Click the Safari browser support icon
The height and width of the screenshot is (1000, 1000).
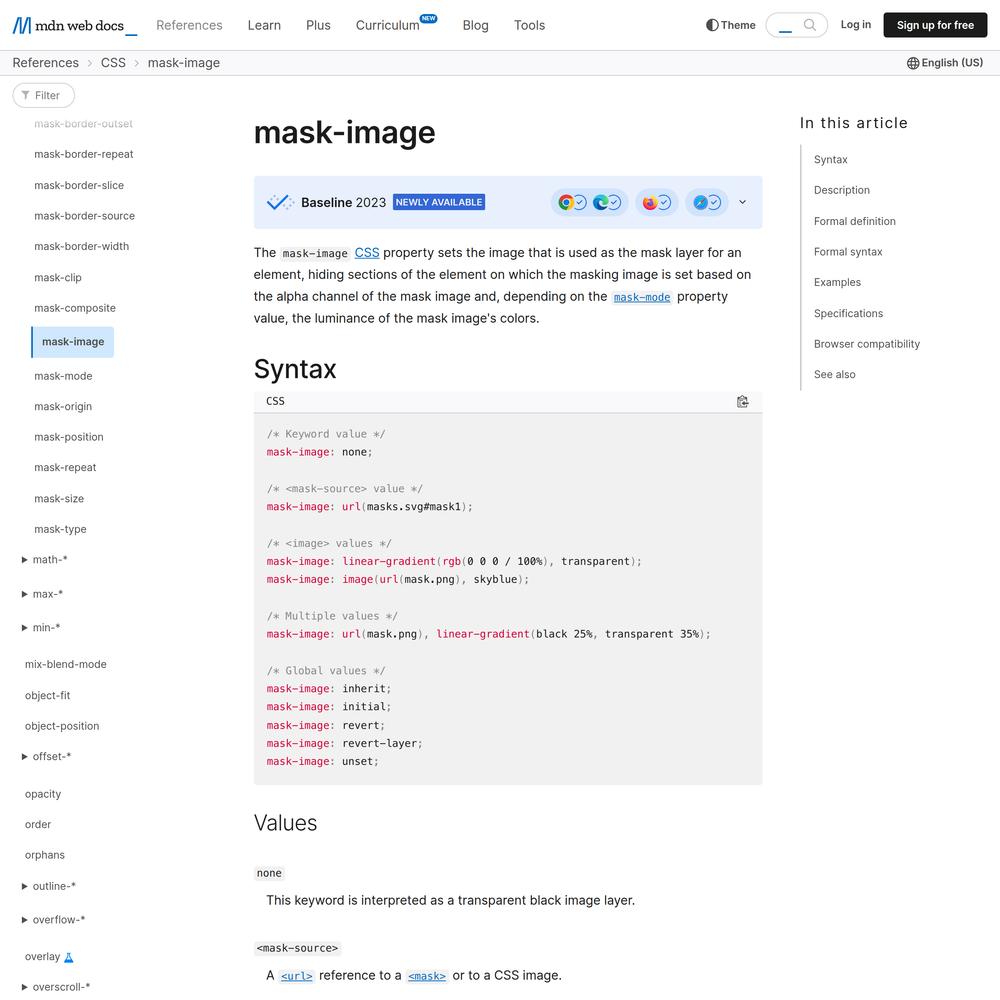click(700, 202)
